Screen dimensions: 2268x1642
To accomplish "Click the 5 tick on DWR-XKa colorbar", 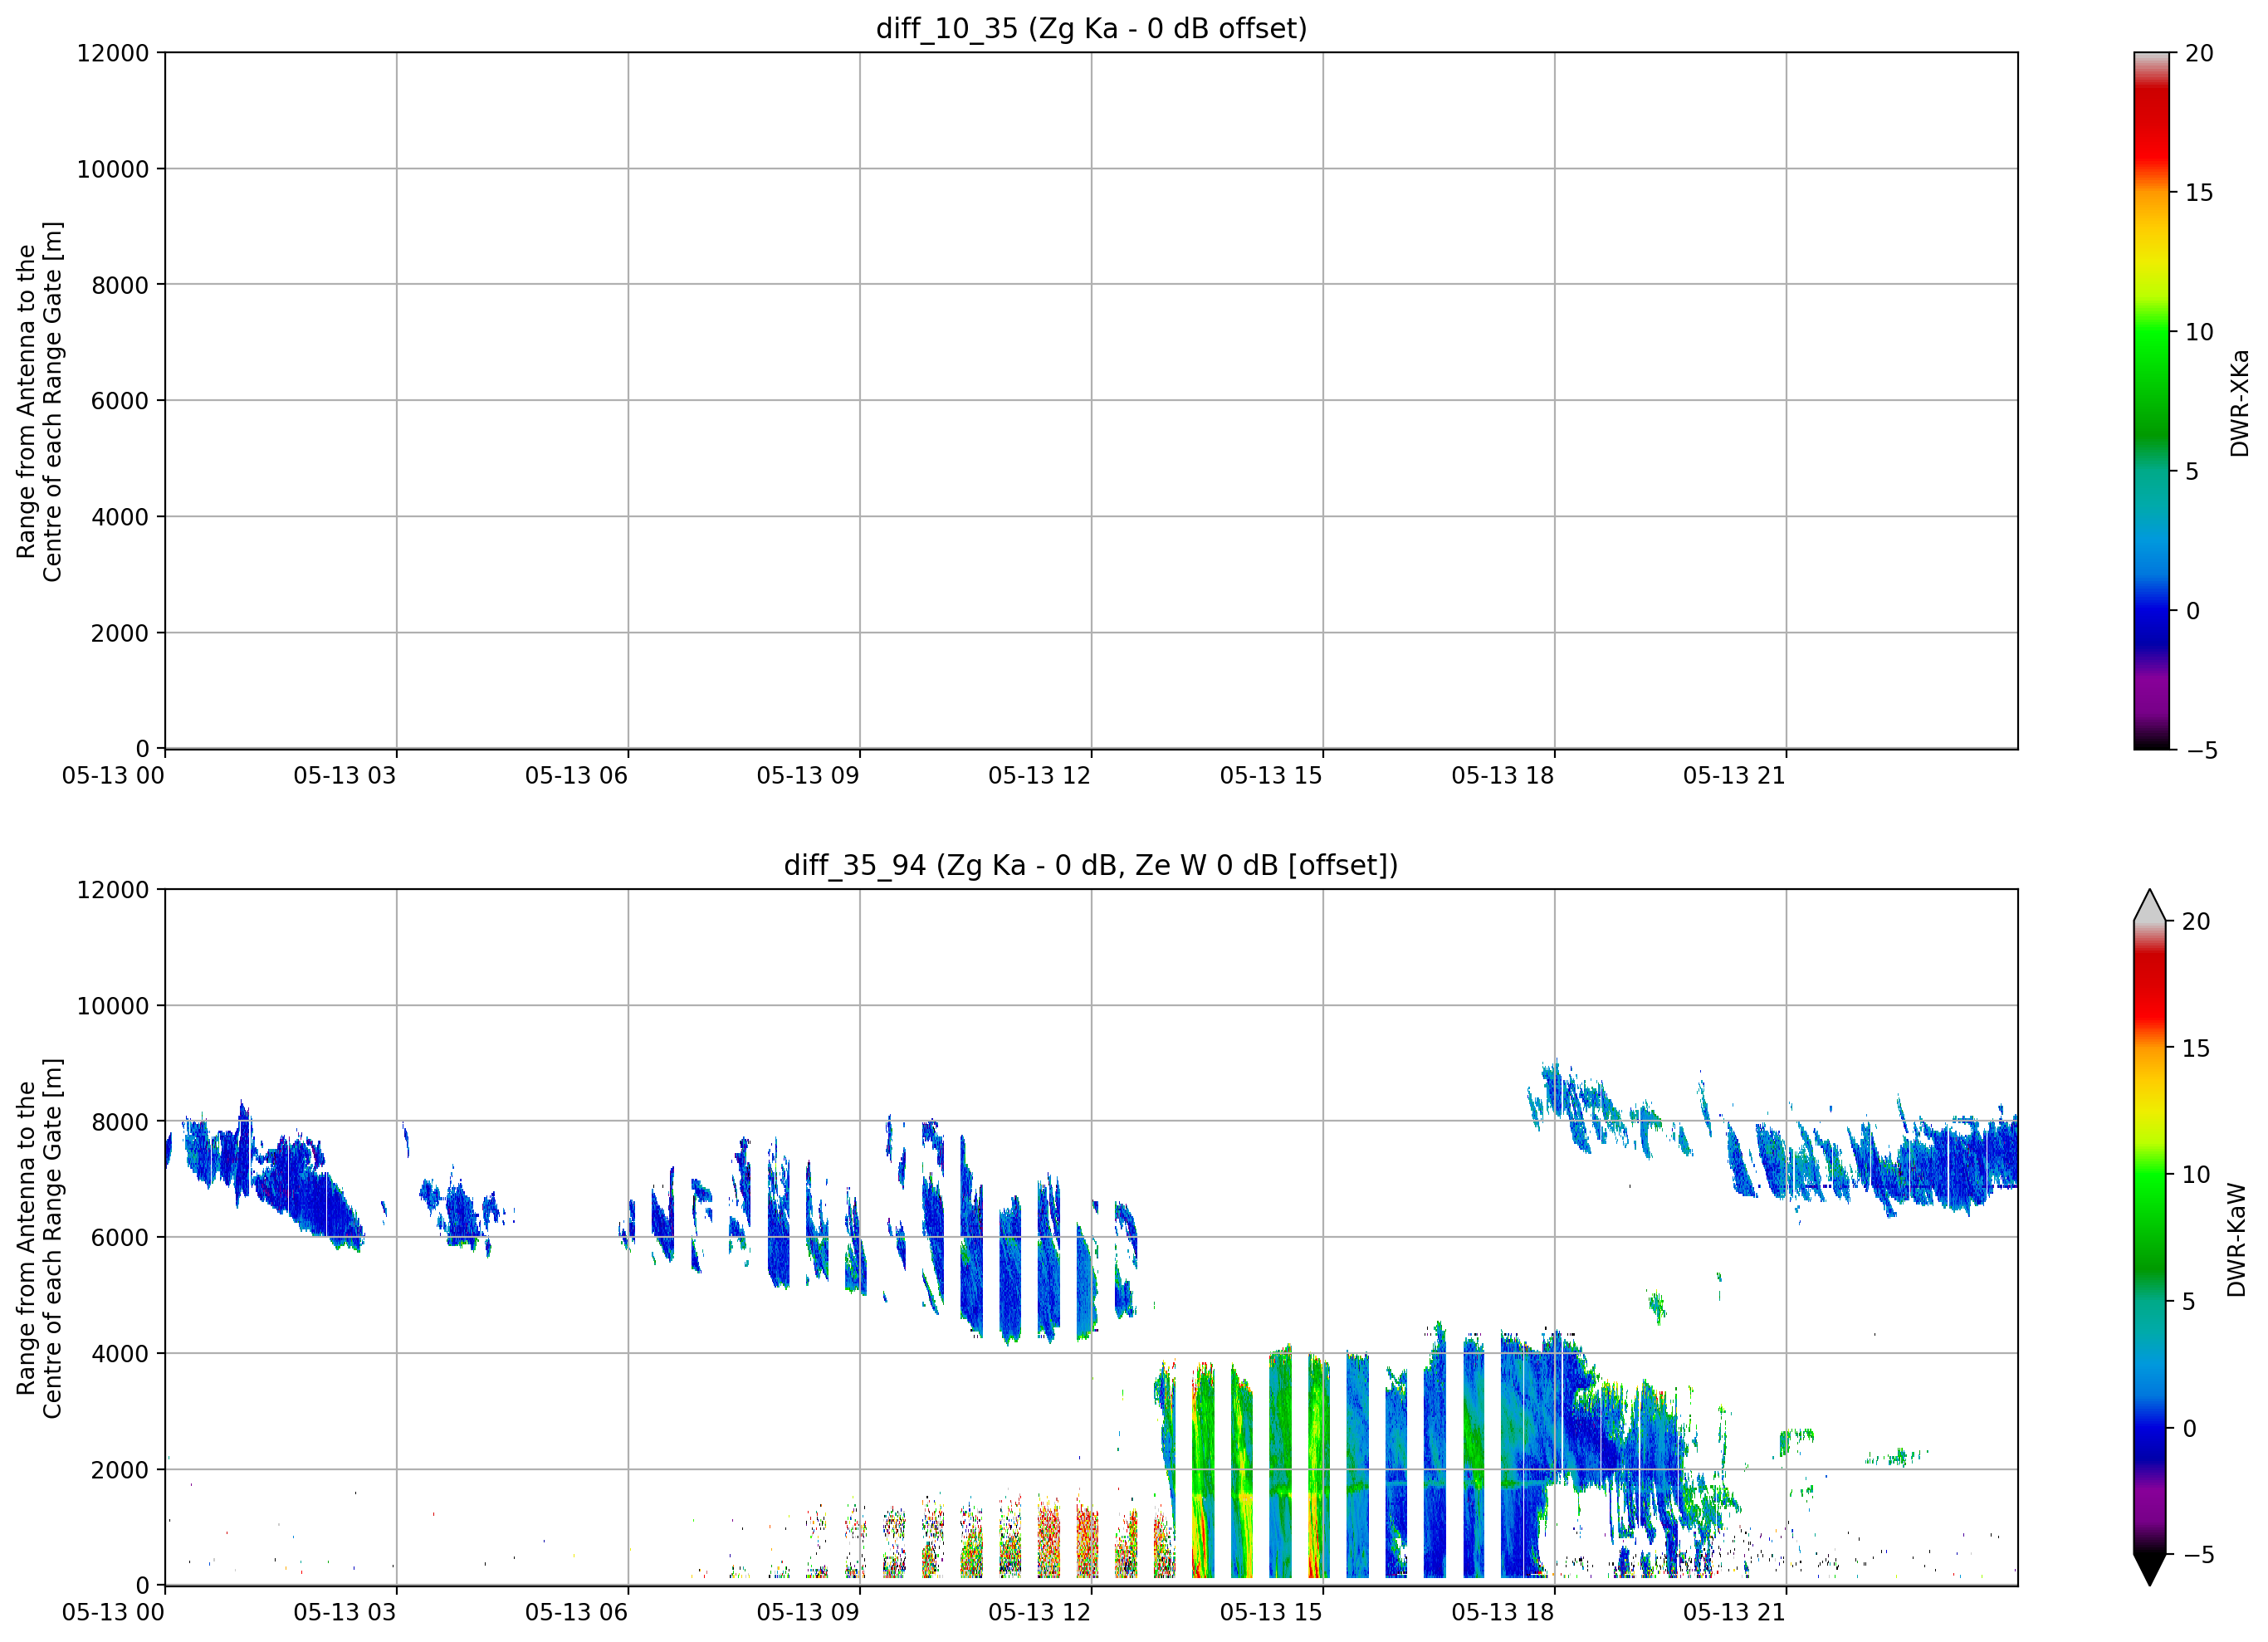I will (x=2192, y=471).
